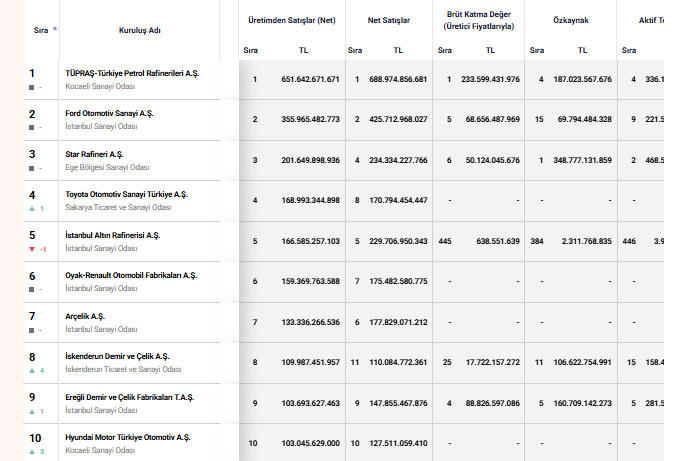Open Toyota Otomotiv Sanayi Türkiye A.Ş. entry

(127, 194)
